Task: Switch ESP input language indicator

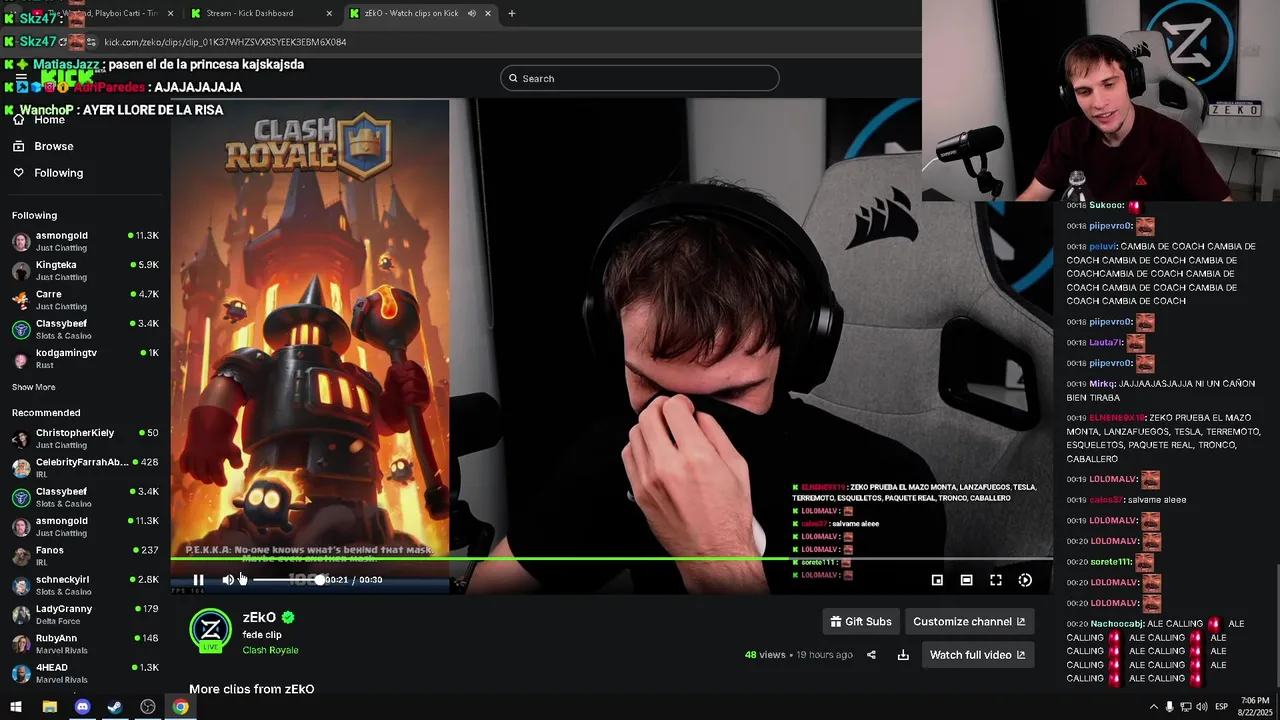Action: point(1221,707)
